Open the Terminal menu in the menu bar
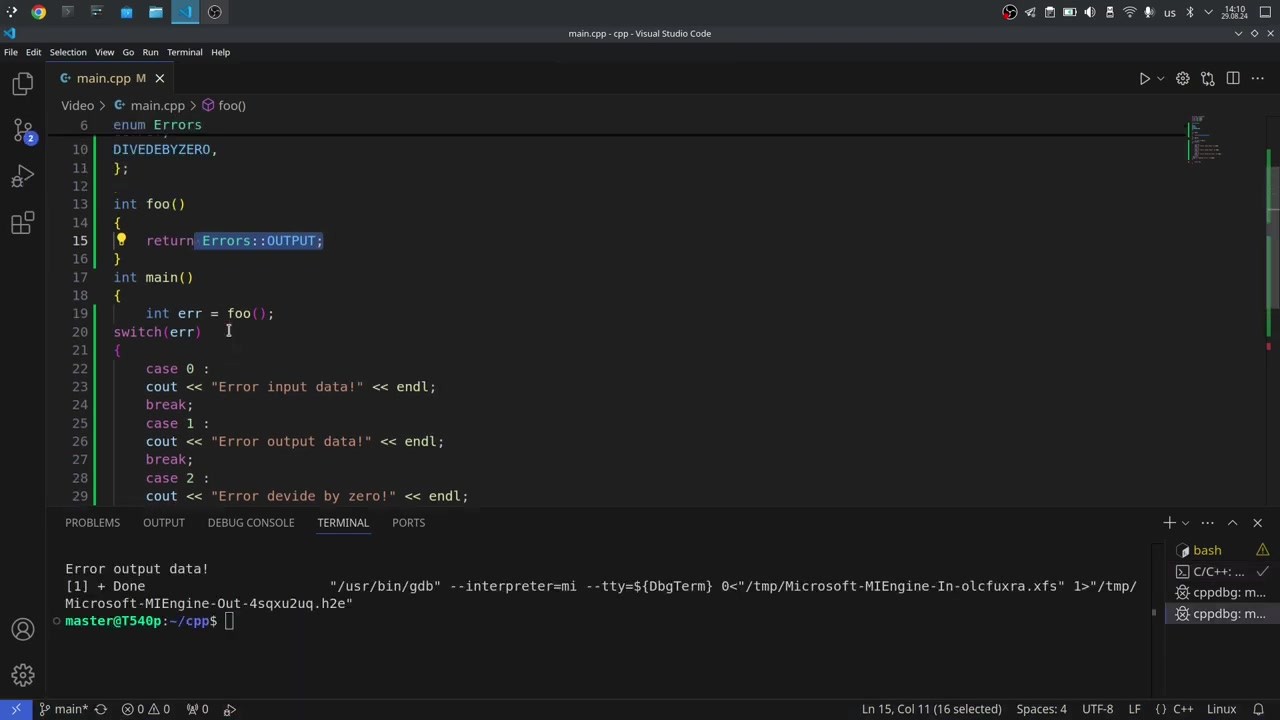 184,52
